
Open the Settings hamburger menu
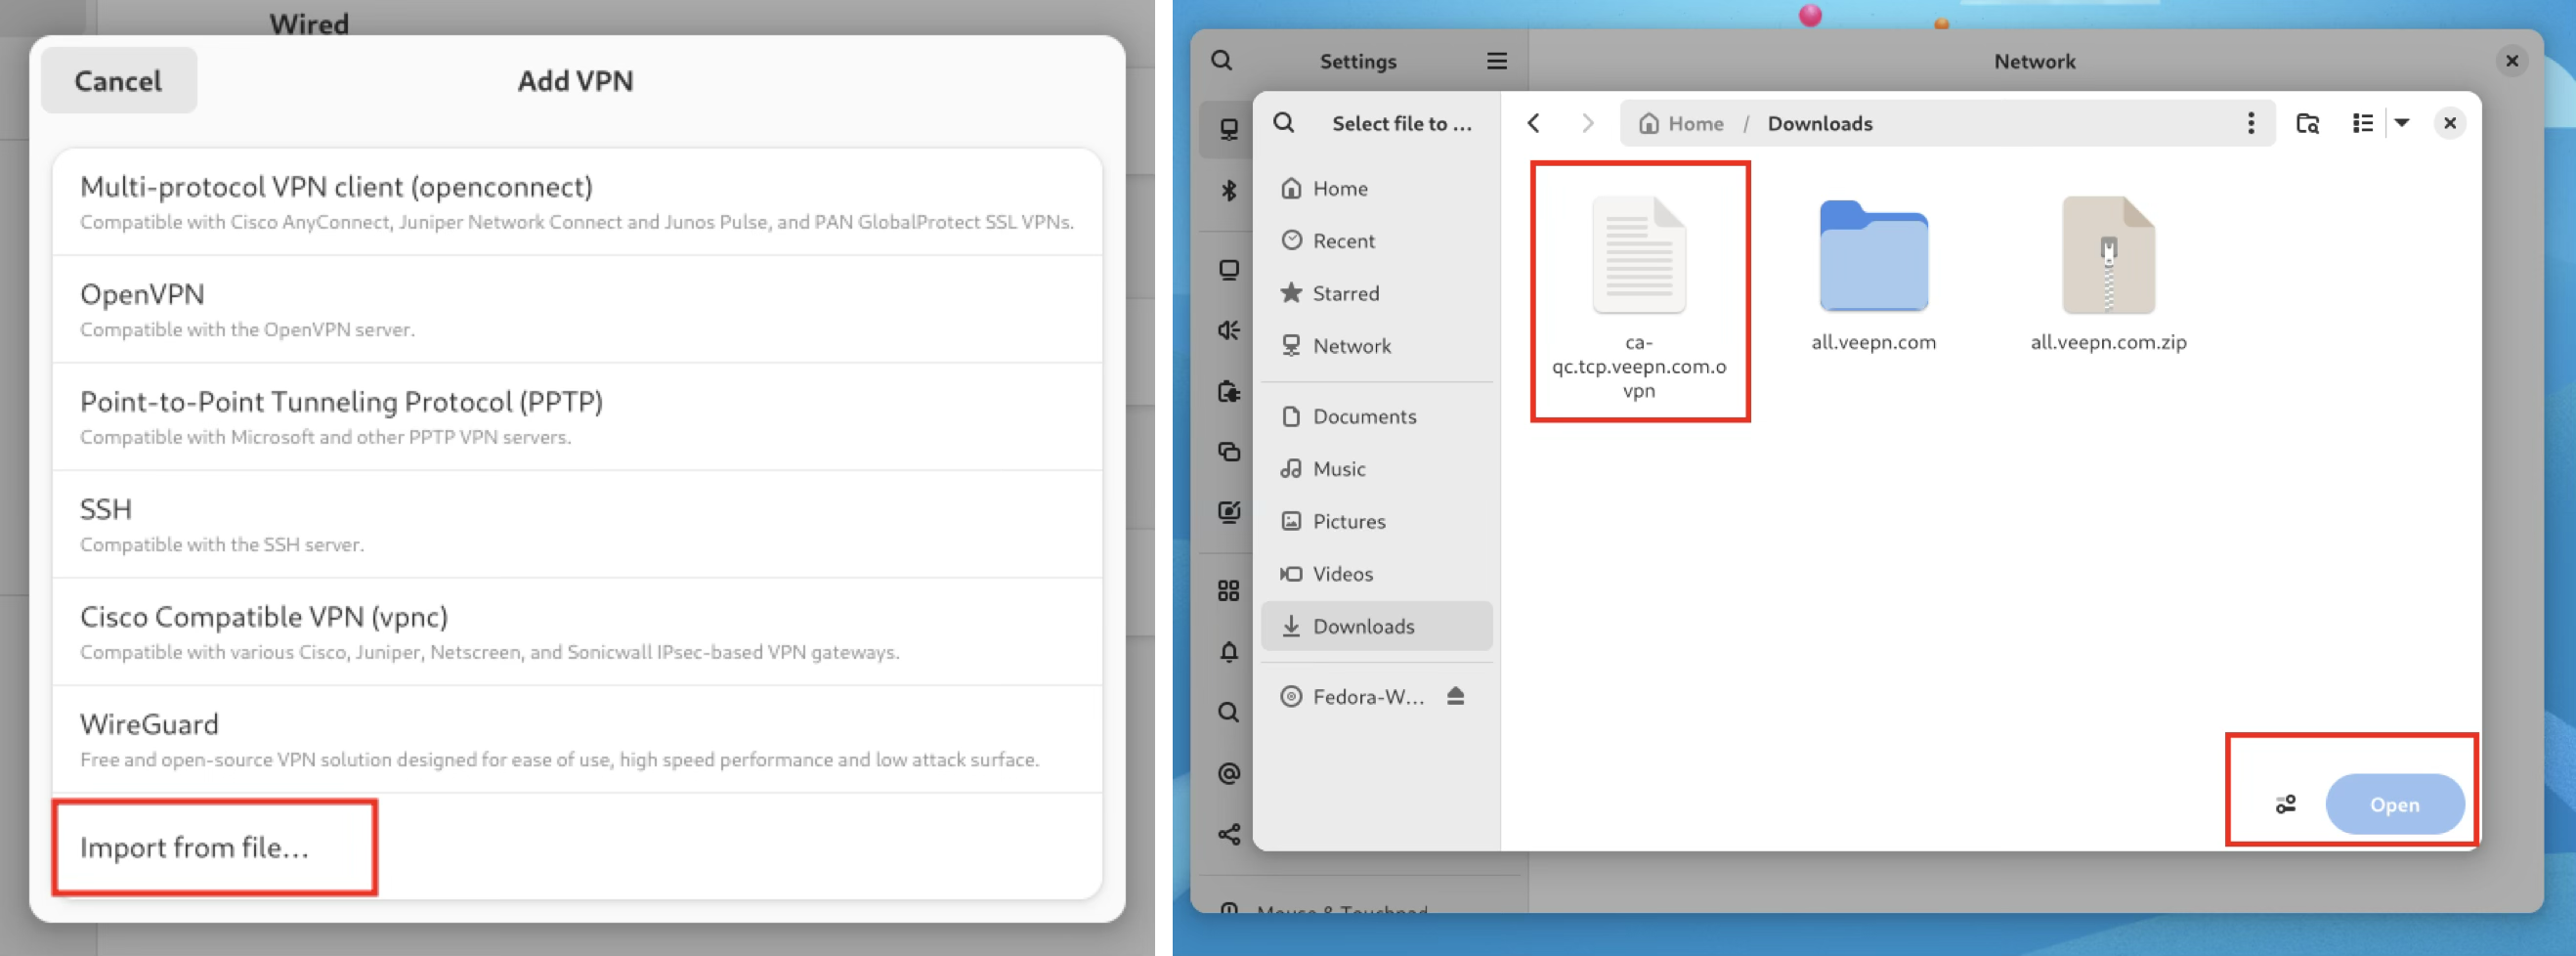click(x=1496, y=61)
